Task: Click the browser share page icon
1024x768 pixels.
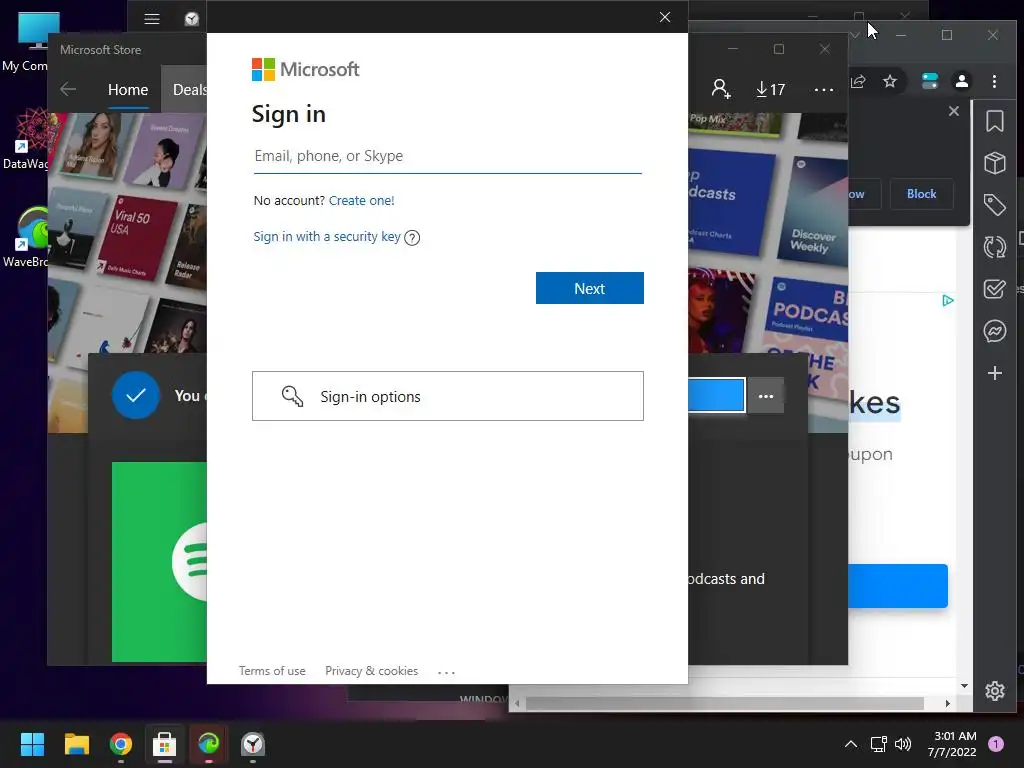Action: 858,81
